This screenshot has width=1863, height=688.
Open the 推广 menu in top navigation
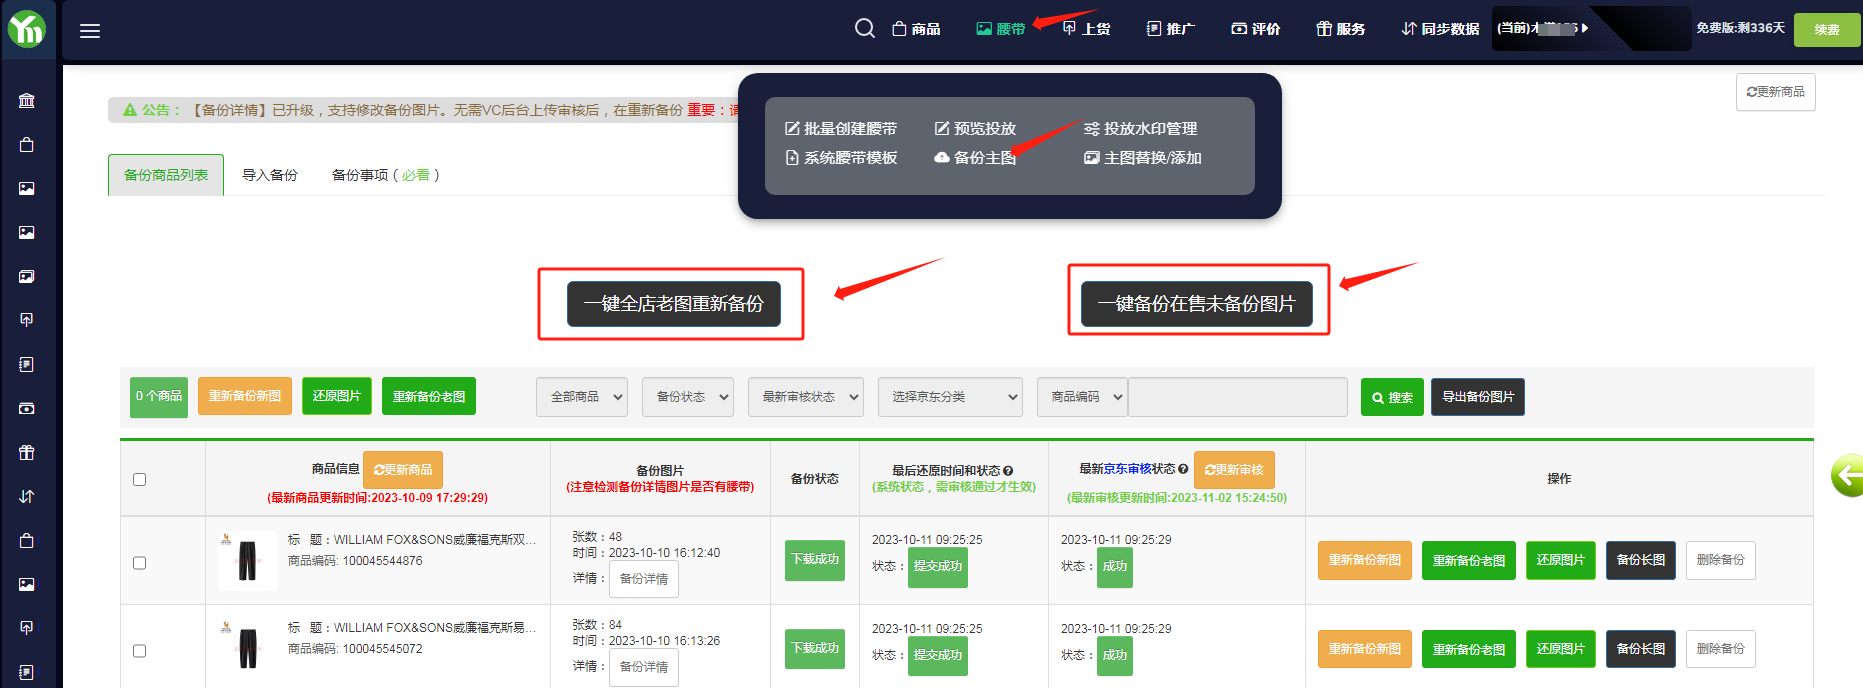(1170, 29)
